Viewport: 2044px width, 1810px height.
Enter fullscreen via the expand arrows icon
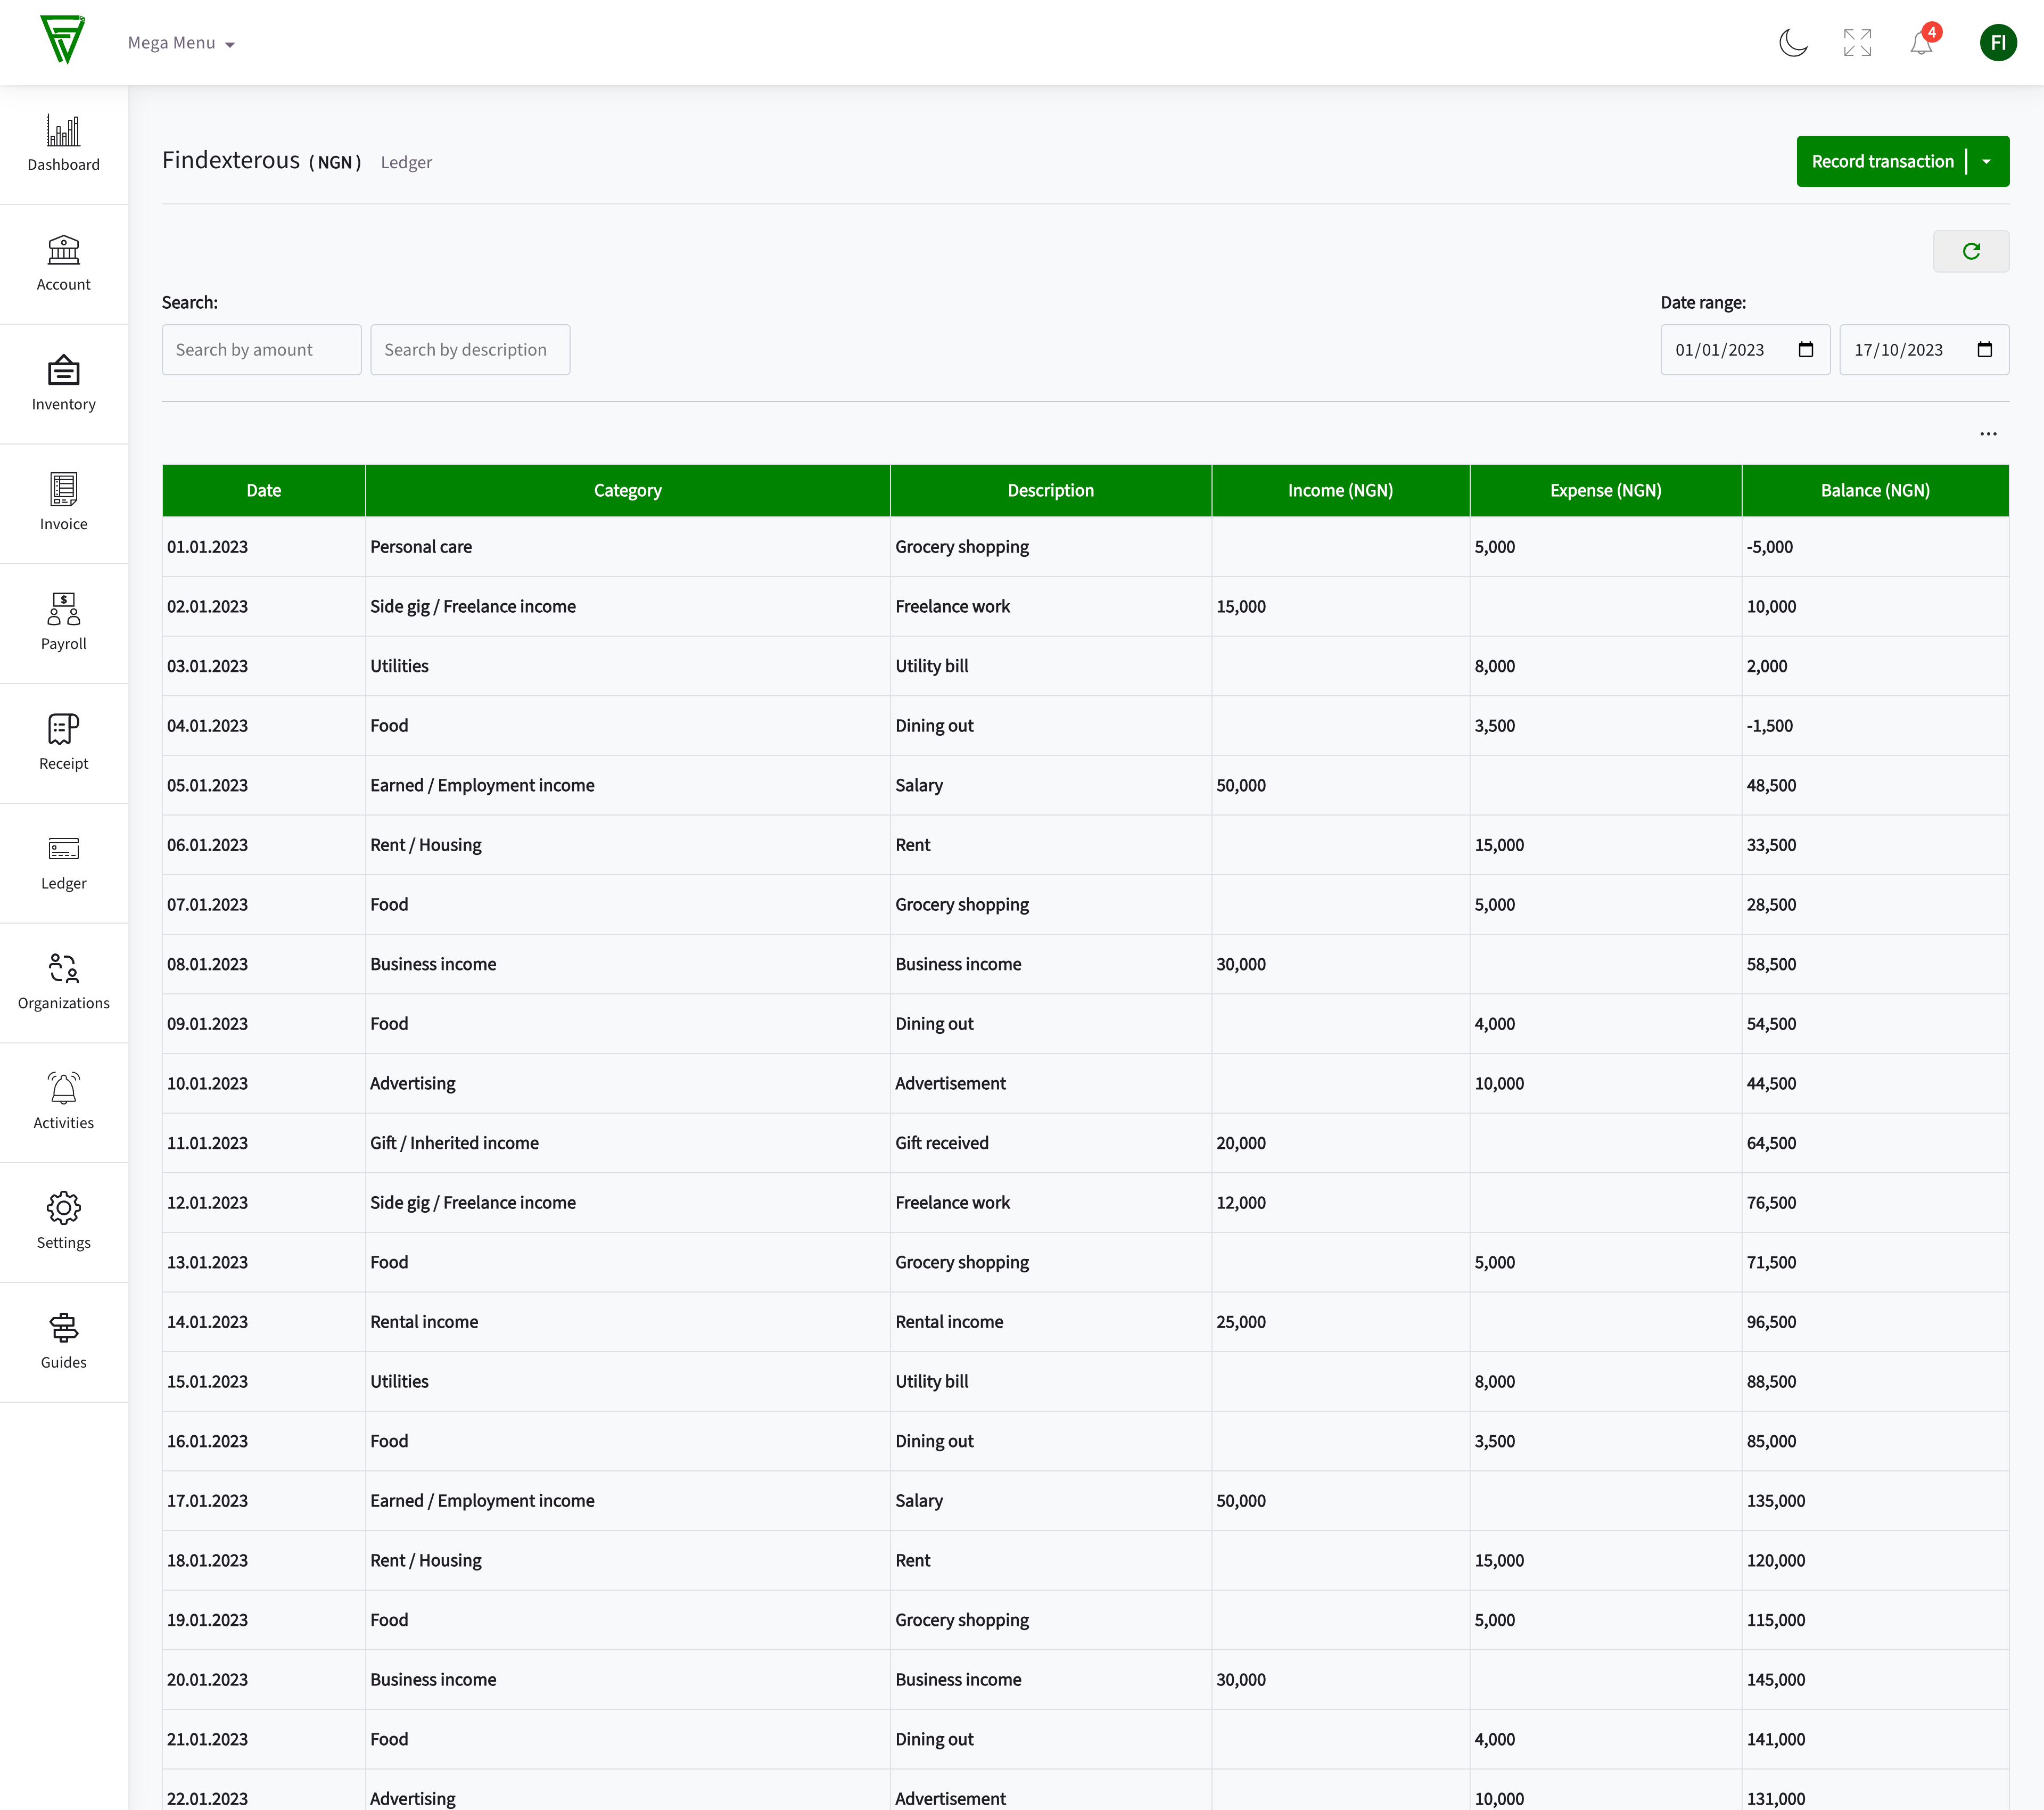coord(1857,42)
